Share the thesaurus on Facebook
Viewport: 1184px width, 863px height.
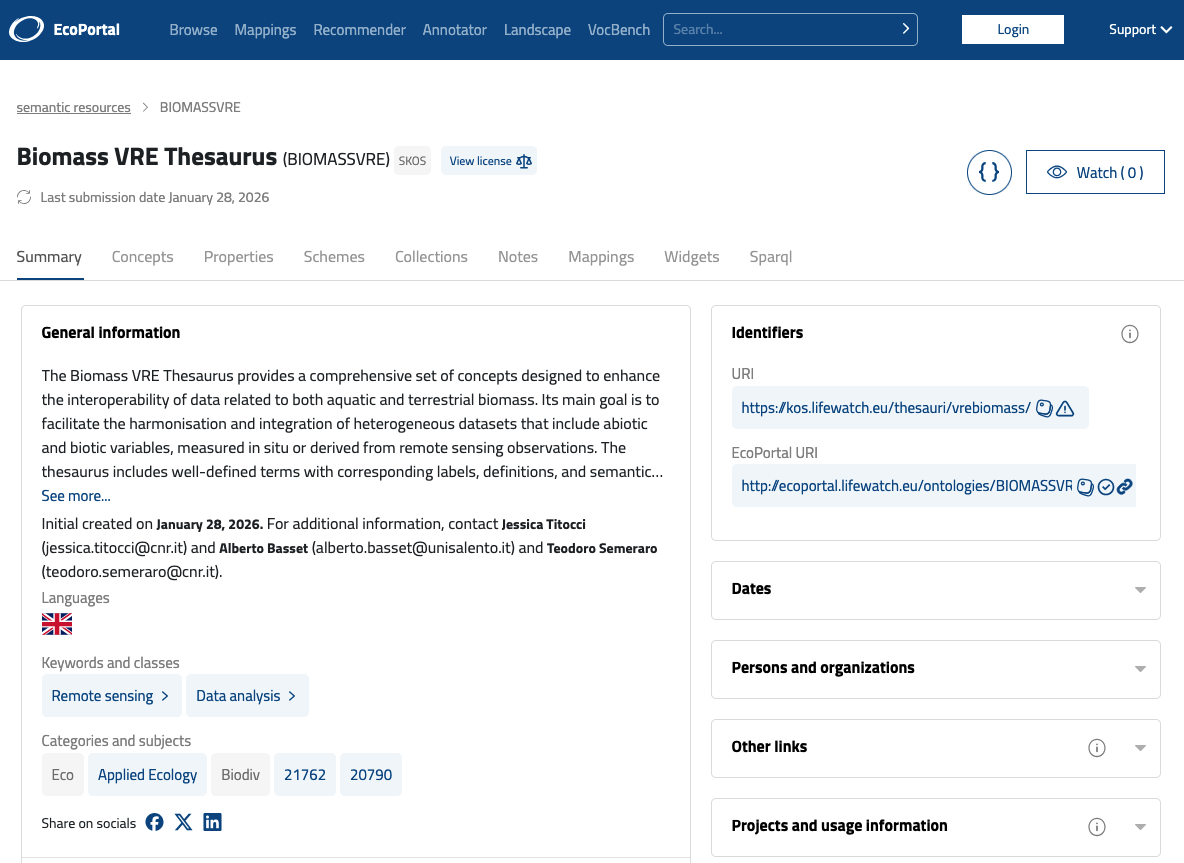point(154,822)
